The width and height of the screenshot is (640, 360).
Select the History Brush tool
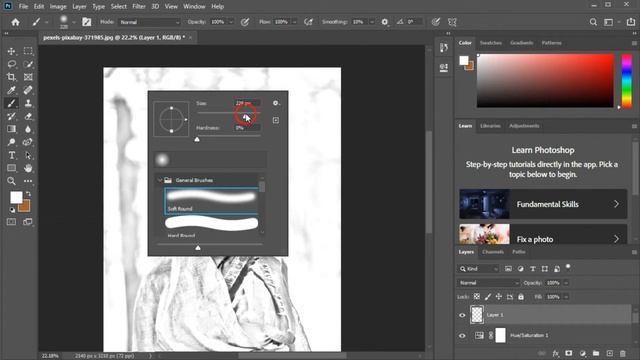coord(11,116)
